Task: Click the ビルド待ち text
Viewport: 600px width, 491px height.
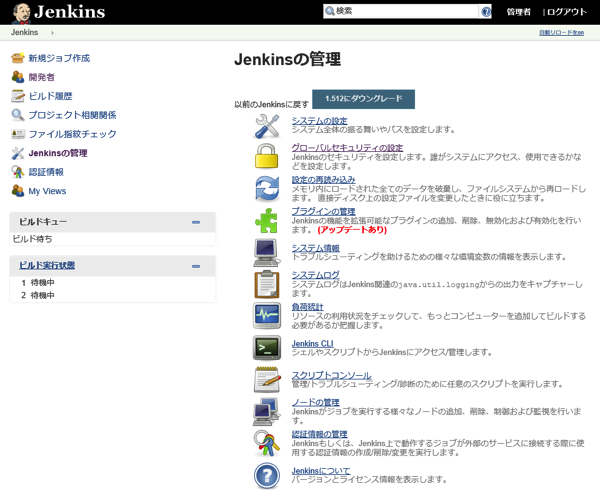Action: coord(33,239)
